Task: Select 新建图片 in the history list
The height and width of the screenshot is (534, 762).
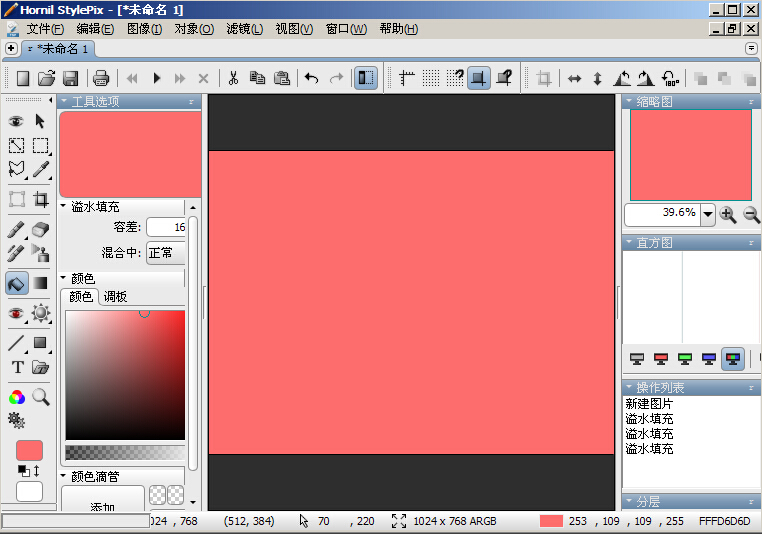Action: (649, 404)
